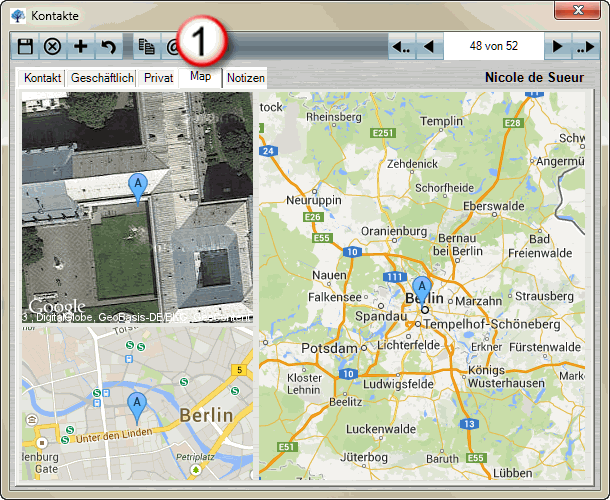Click the @ email icon
The height and width of the screenshot is (500, 610).
[171, 46]
